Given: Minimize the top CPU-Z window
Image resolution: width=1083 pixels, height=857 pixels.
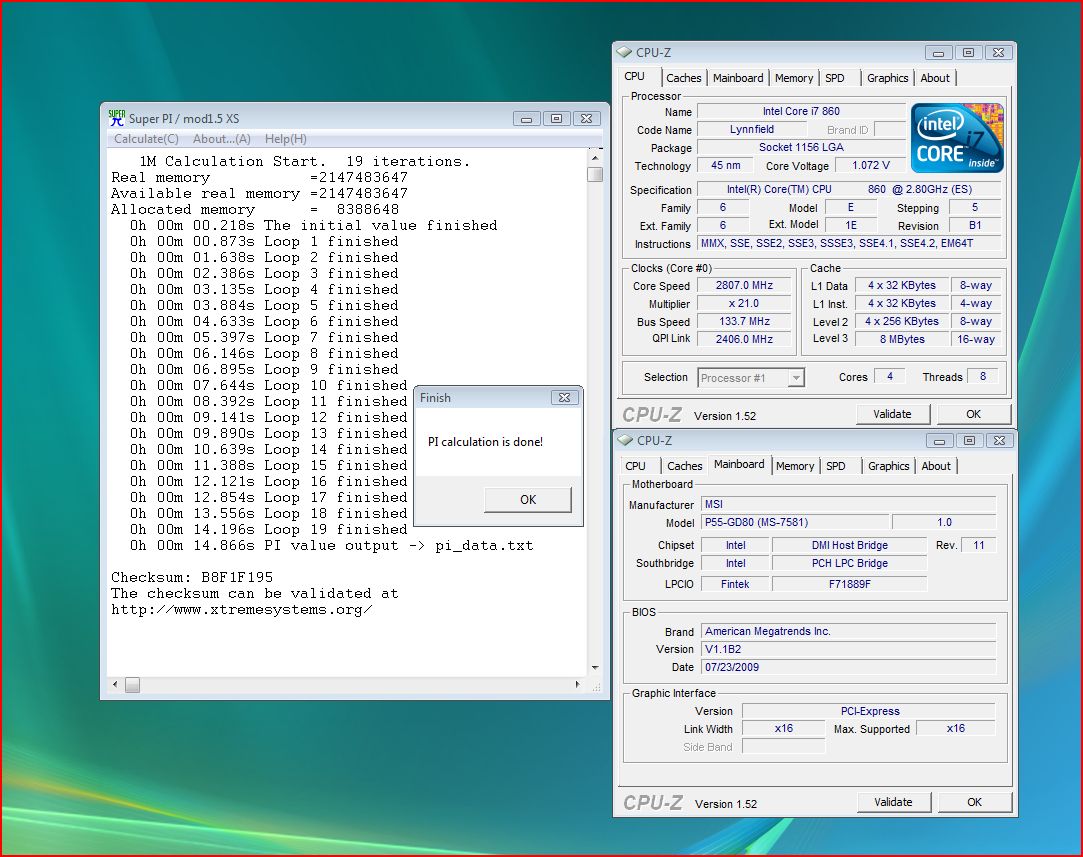Looking at the screenshot, I should click(938, 52).
